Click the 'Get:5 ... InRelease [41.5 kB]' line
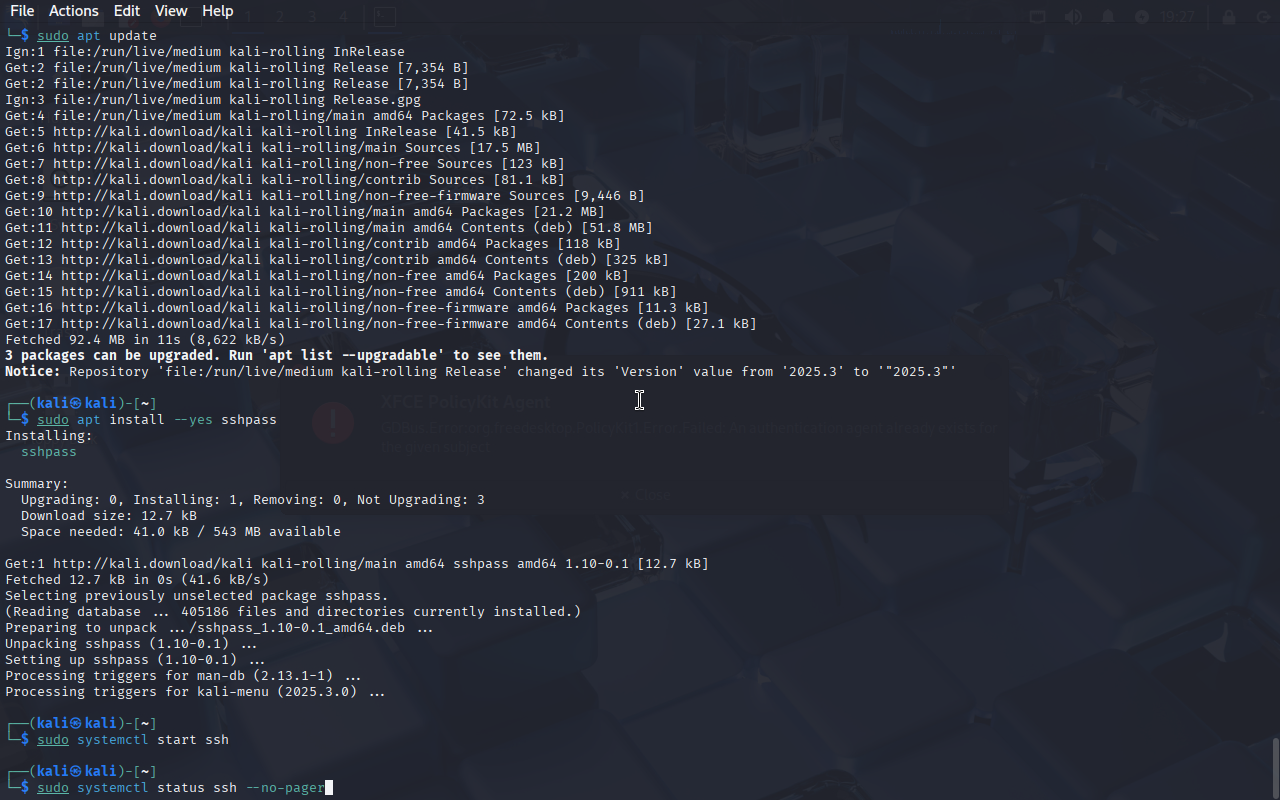The height and width of the screenshot is (800, 1280). click(x=261, y=132)
